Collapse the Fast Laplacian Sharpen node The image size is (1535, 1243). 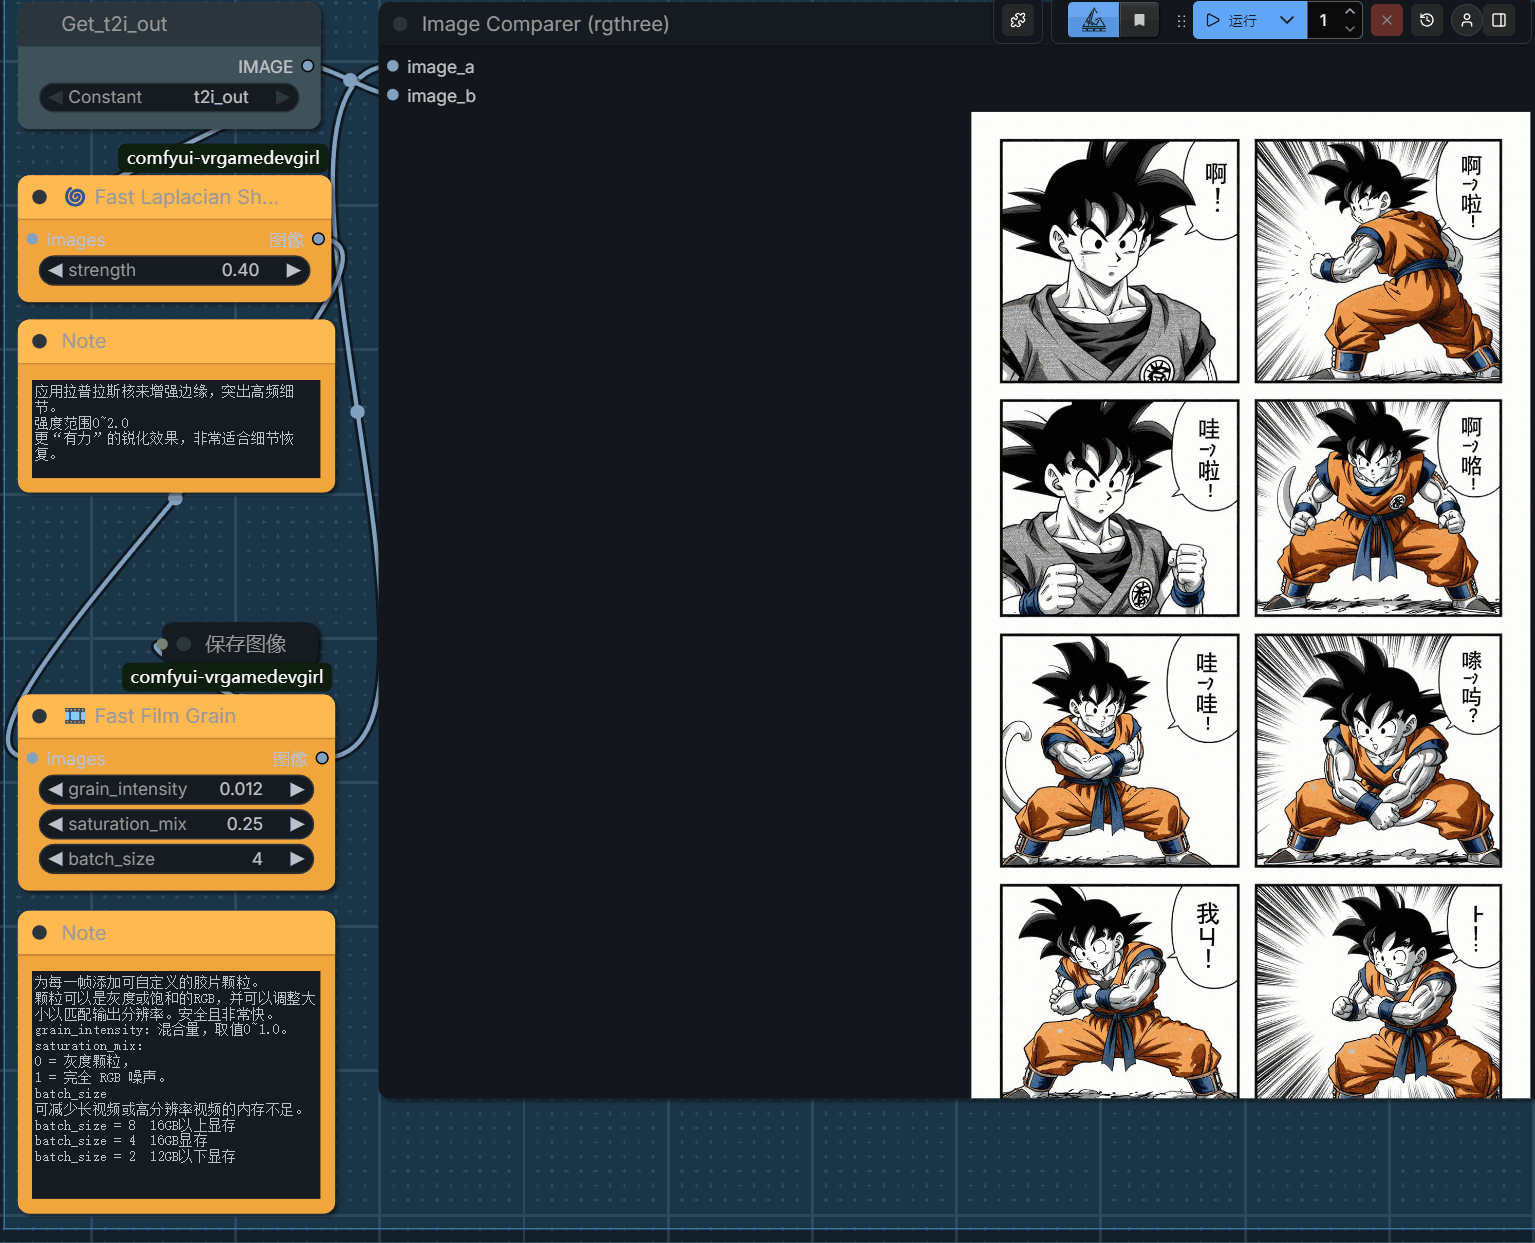40,197
